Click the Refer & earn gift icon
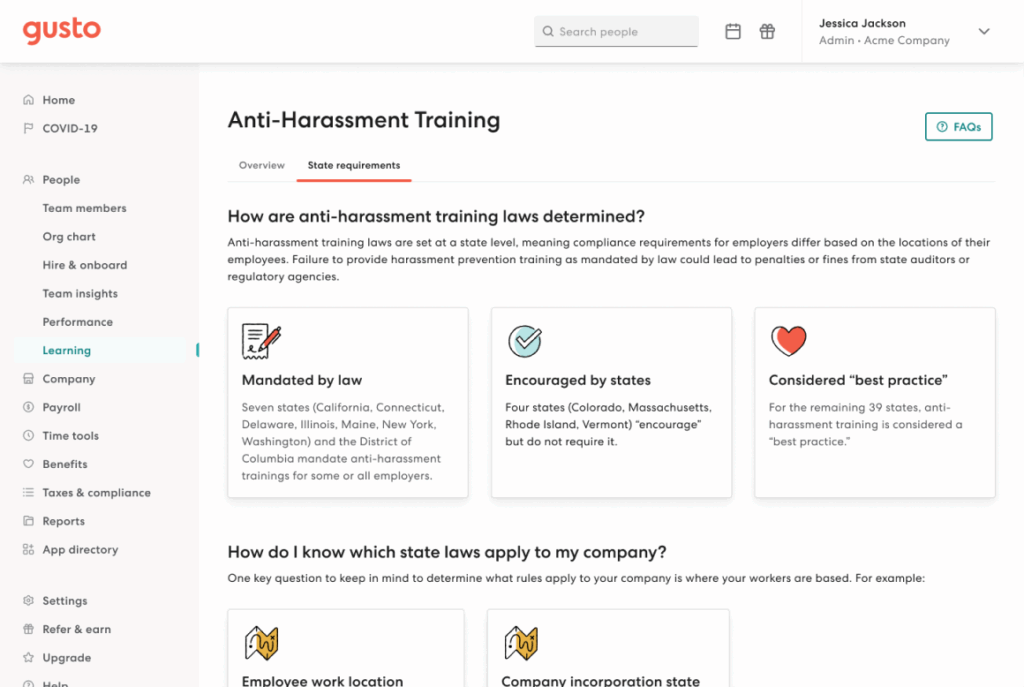1024x687 pixels. pyautogui.click(x=28, y=629)
